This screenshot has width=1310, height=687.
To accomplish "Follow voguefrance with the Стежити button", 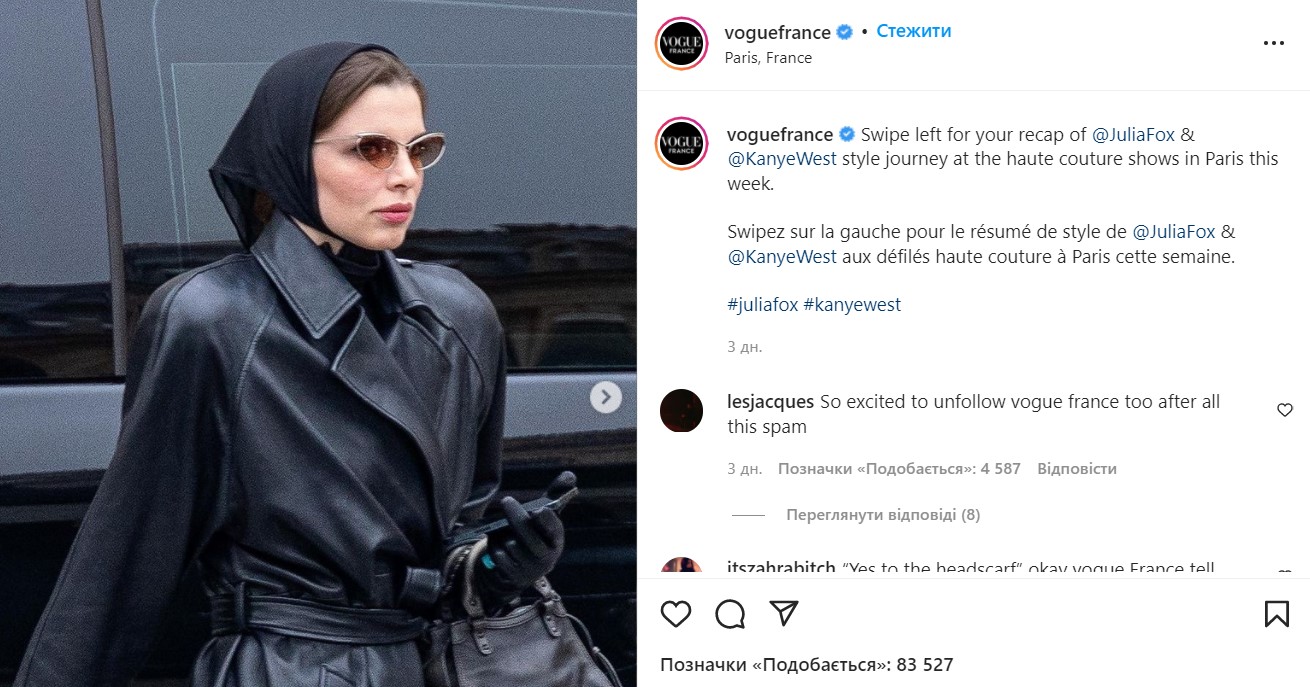I will tap(914, 31).
